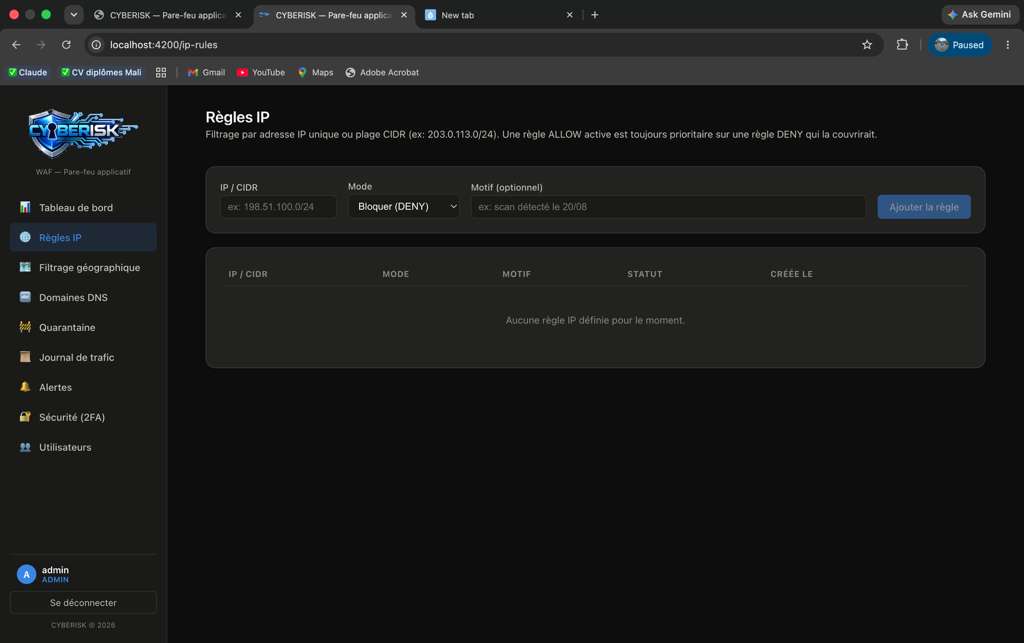Open the Alertes page
Image resolution: width=1024 pixels, height=643 pixels.
click(x=83, y=388)
